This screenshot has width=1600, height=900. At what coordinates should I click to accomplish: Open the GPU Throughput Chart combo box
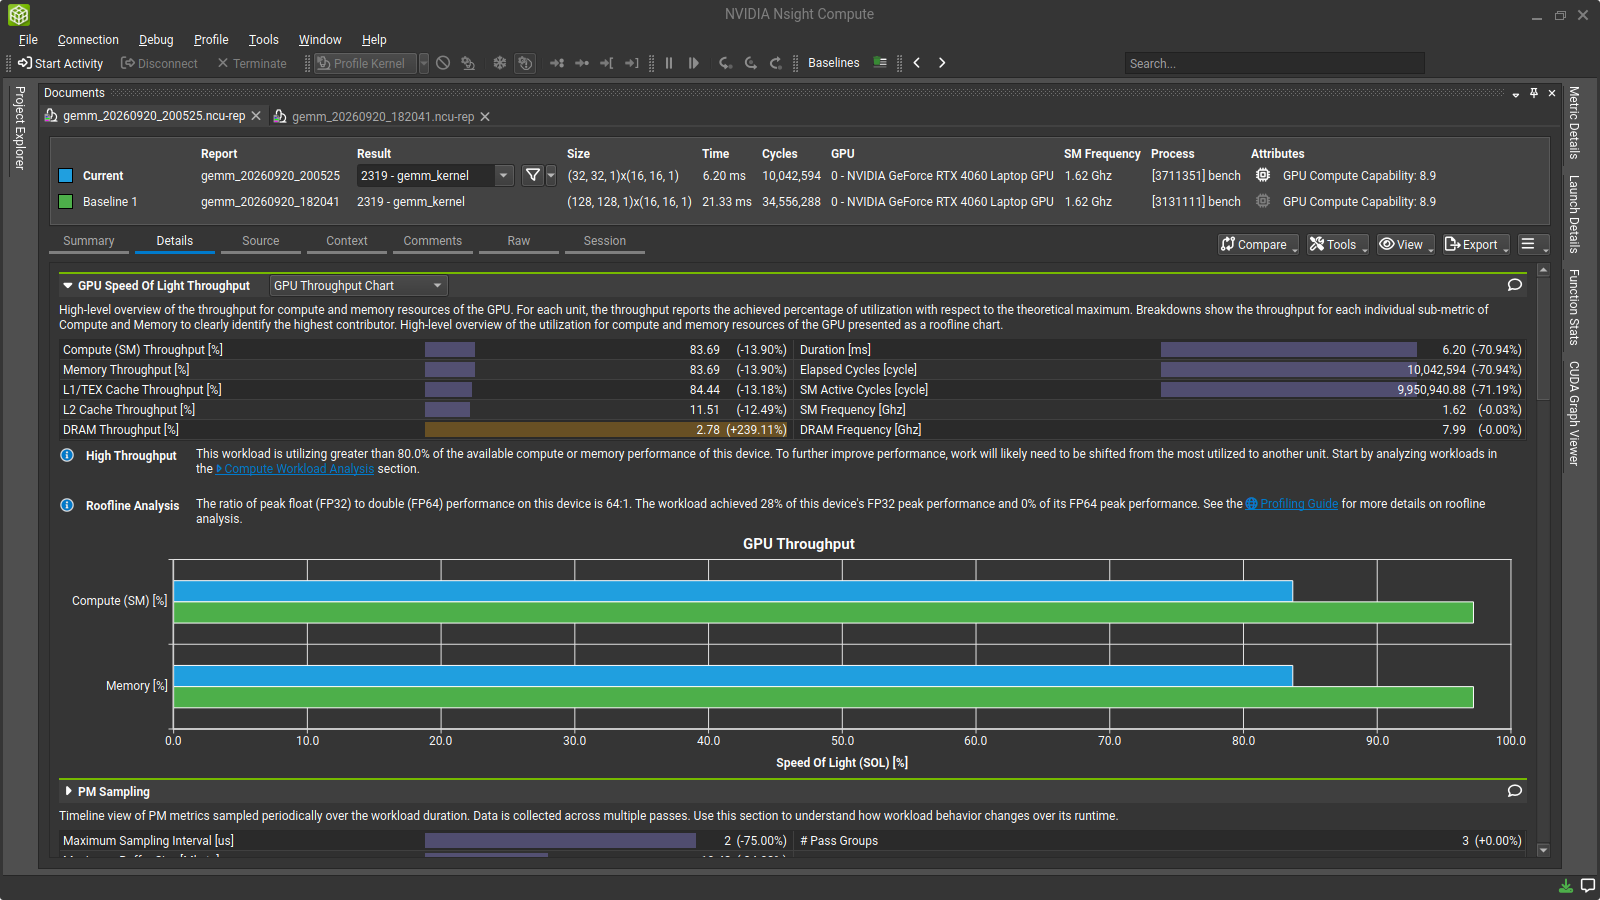pos(358,286)
